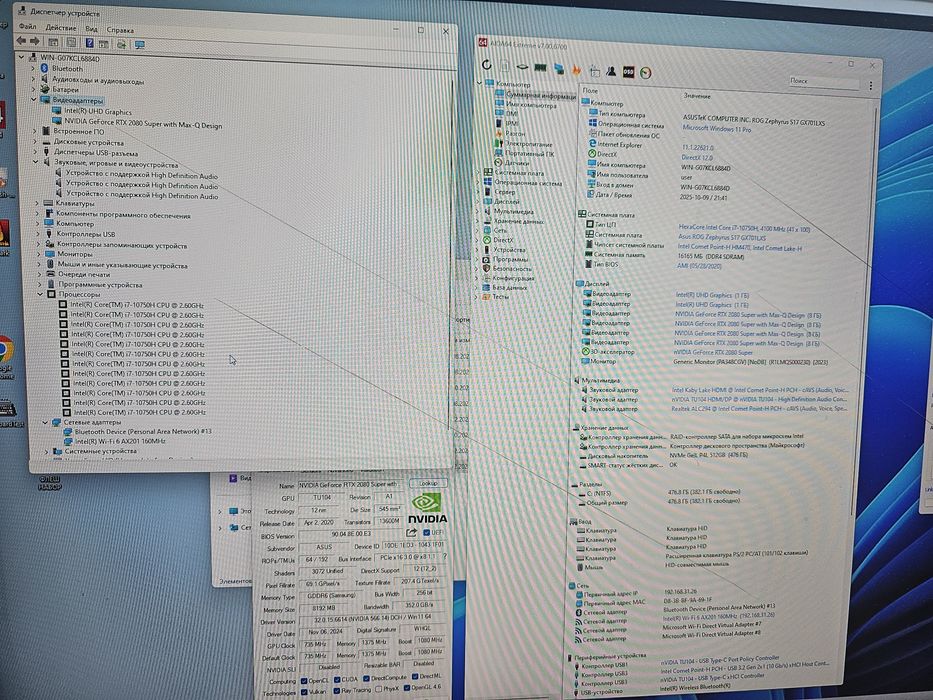
Task: Open Вид menu in Device Manager
Action: pyautogui.click(x=91, y=29)
